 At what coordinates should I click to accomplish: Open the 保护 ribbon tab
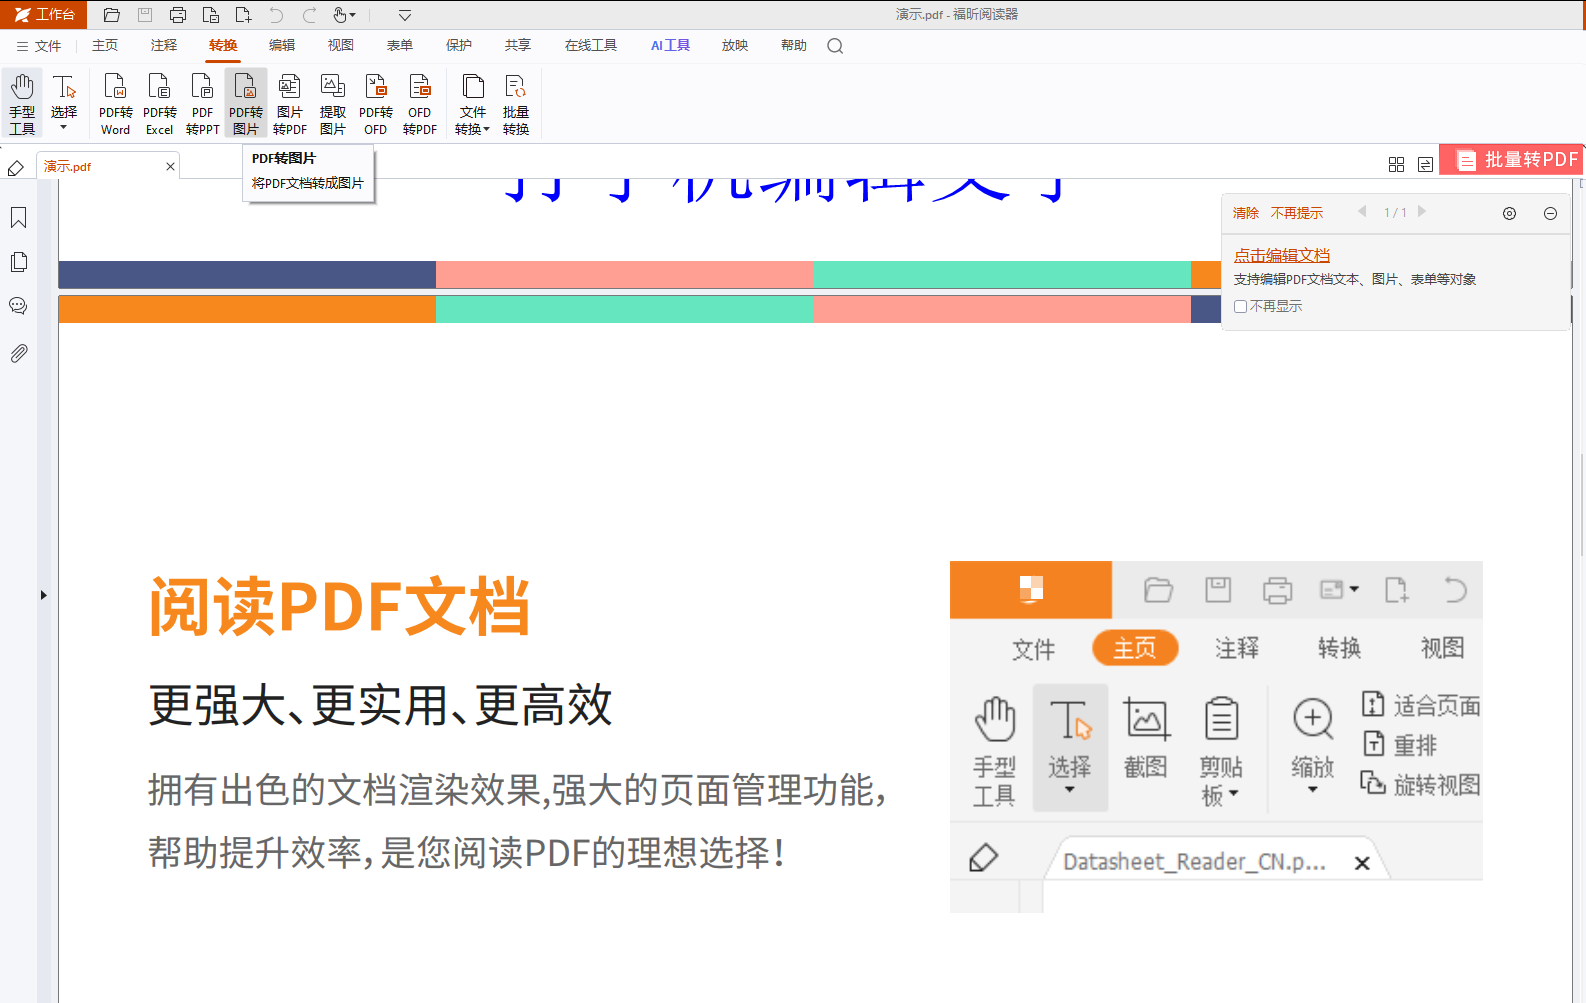click(x=459, y=46)
